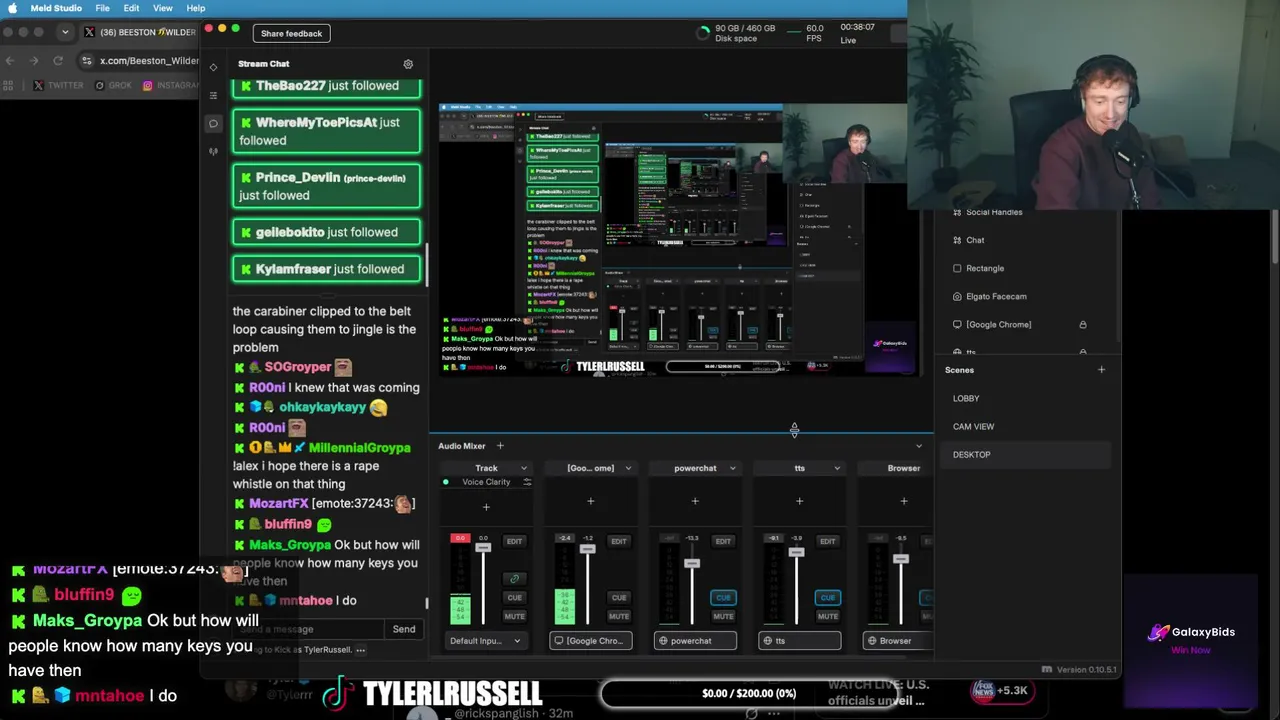
Task: Add a new audio track in Audio Mixer
Action: pyautogui.click(x=500, y=446)
